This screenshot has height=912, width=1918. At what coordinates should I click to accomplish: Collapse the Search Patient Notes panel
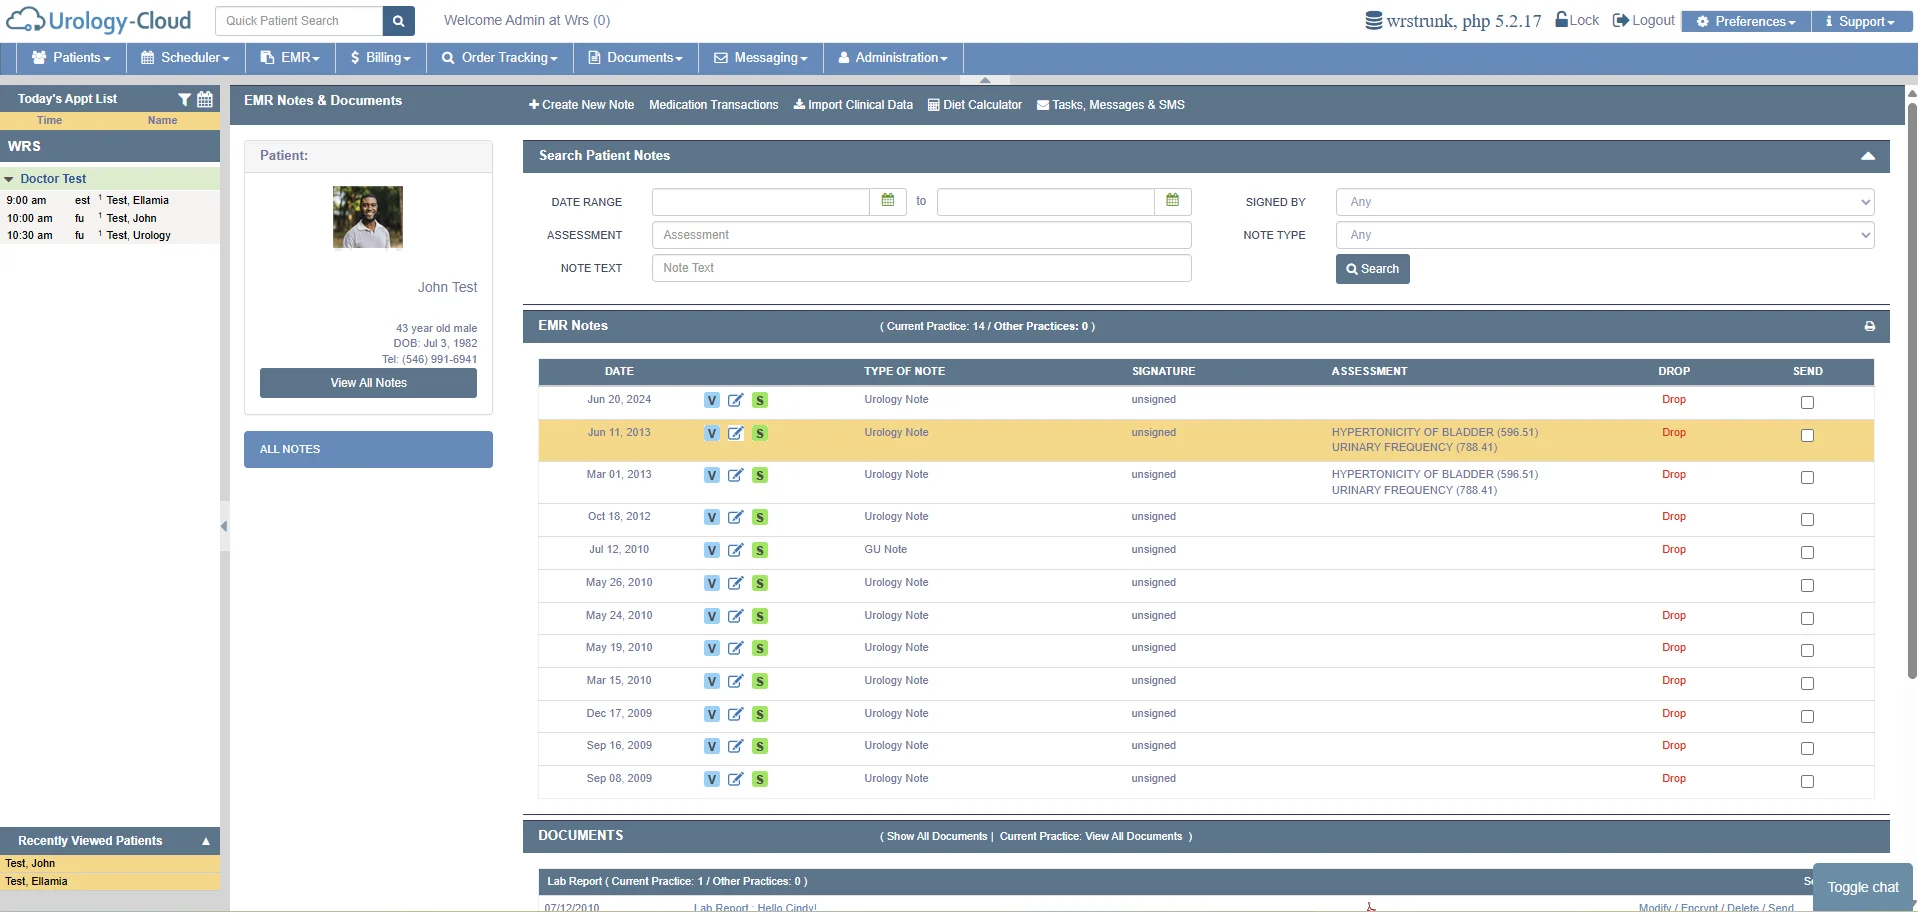click(x=1867, y=156)
